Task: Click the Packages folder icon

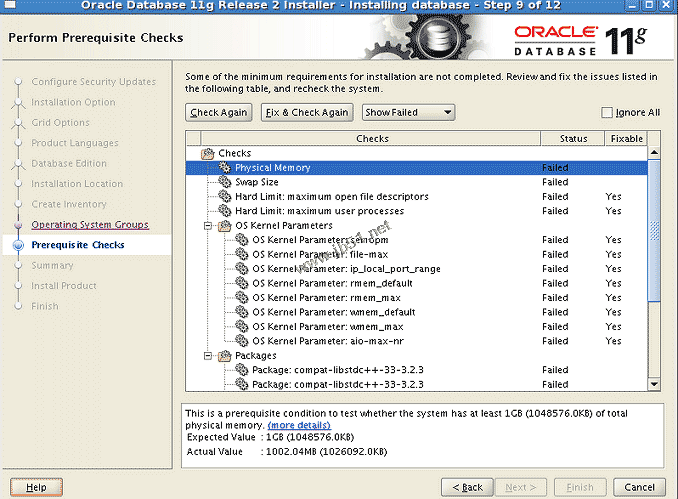Action: click(x=224, y=355)
